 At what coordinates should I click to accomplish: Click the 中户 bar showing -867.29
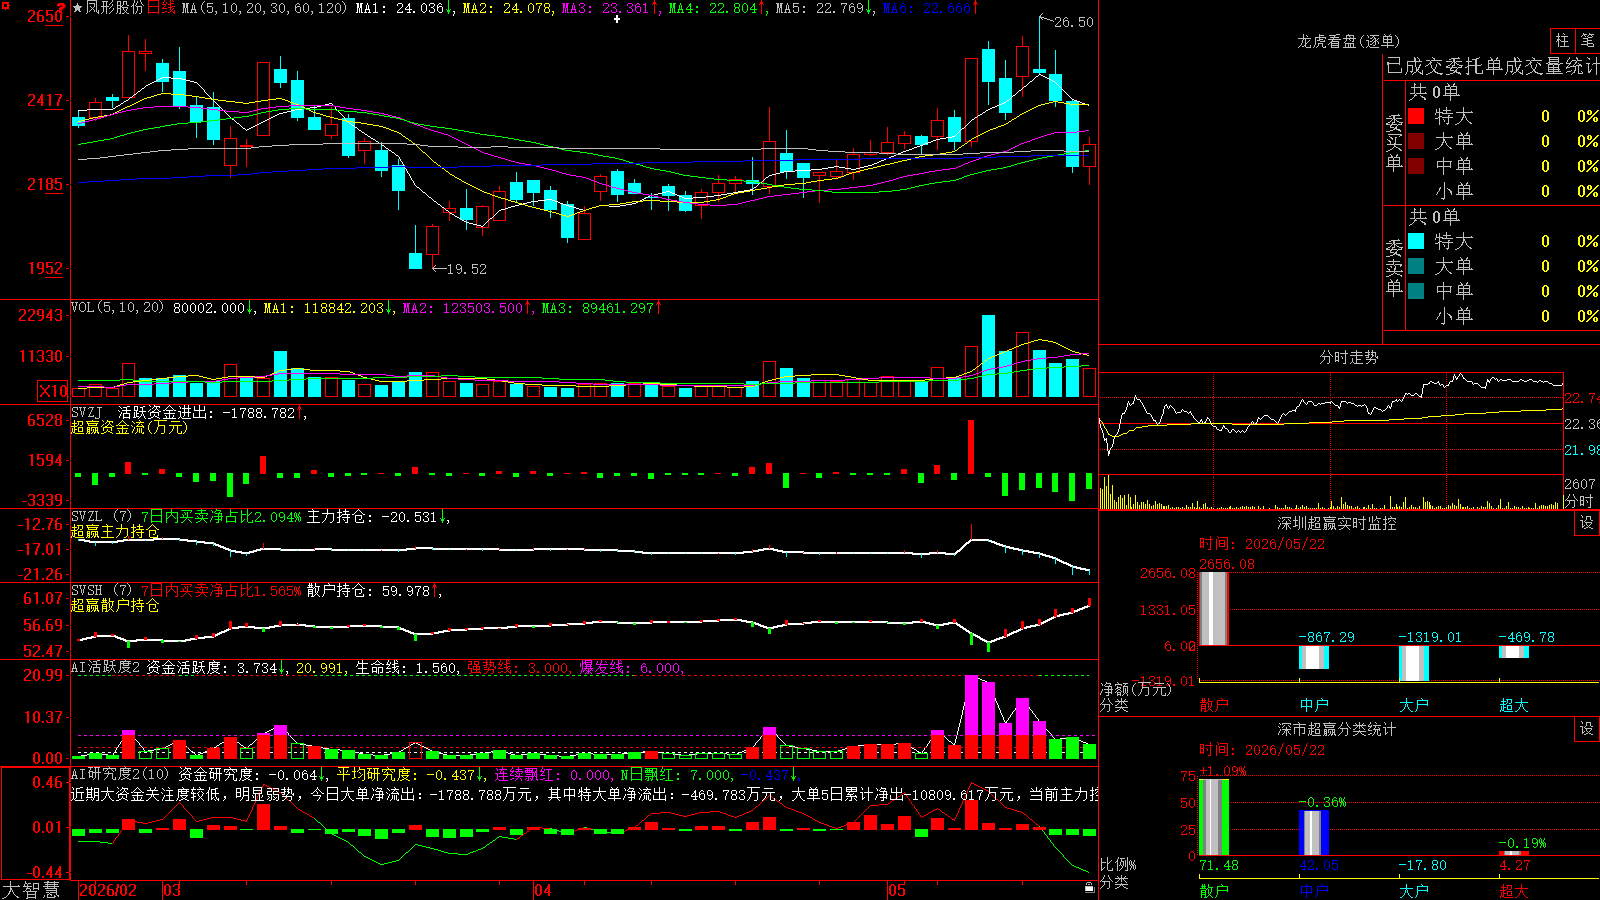[x=1314, y=657]
